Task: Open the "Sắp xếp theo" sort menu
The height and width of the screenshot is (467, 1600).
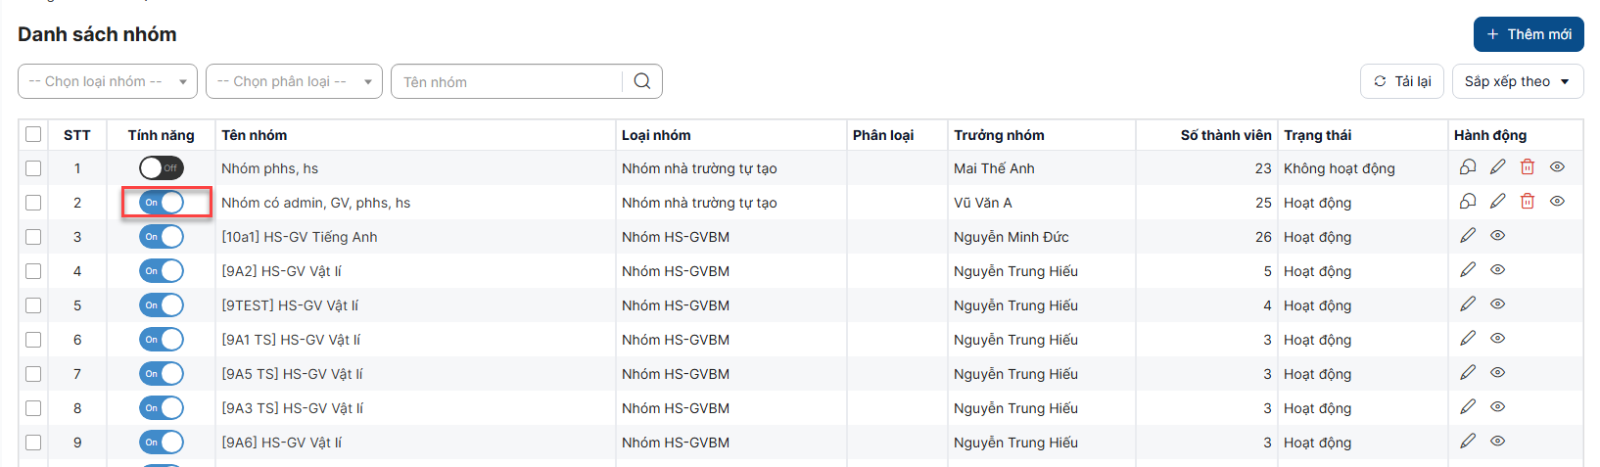Action: 1516,82
